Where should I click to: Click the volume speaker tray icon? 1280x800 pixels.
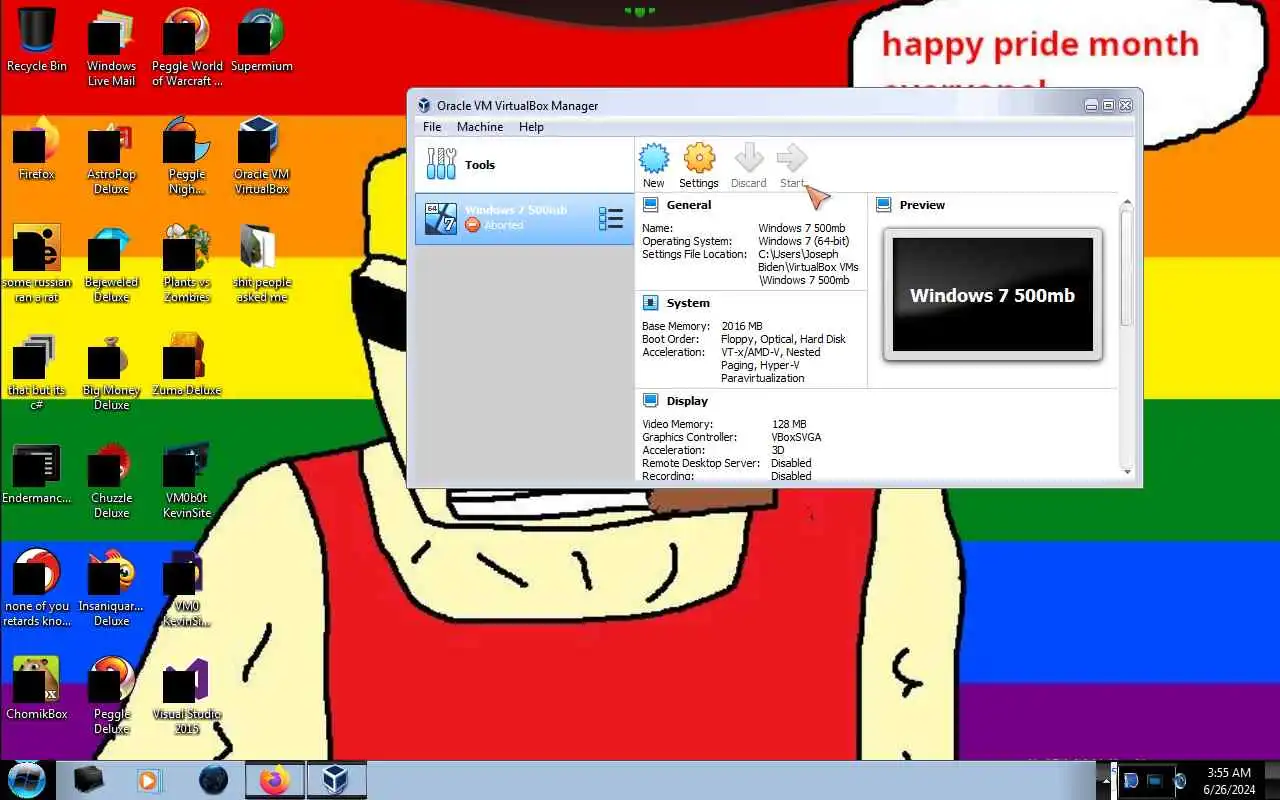pos(1180,781)
